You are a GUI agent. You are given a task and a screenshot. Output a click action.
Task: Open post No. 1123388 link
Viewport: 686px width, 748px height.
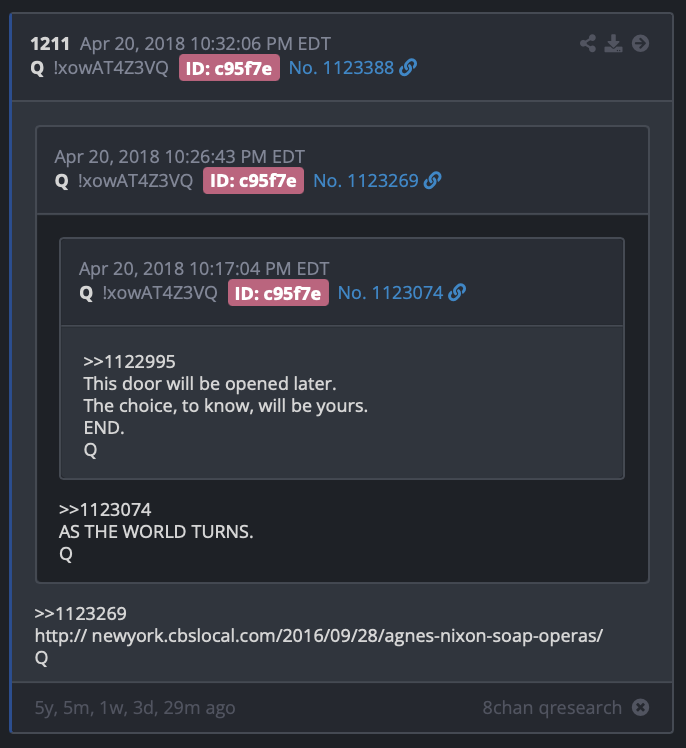pyautogui.click(x=341, y=68)
